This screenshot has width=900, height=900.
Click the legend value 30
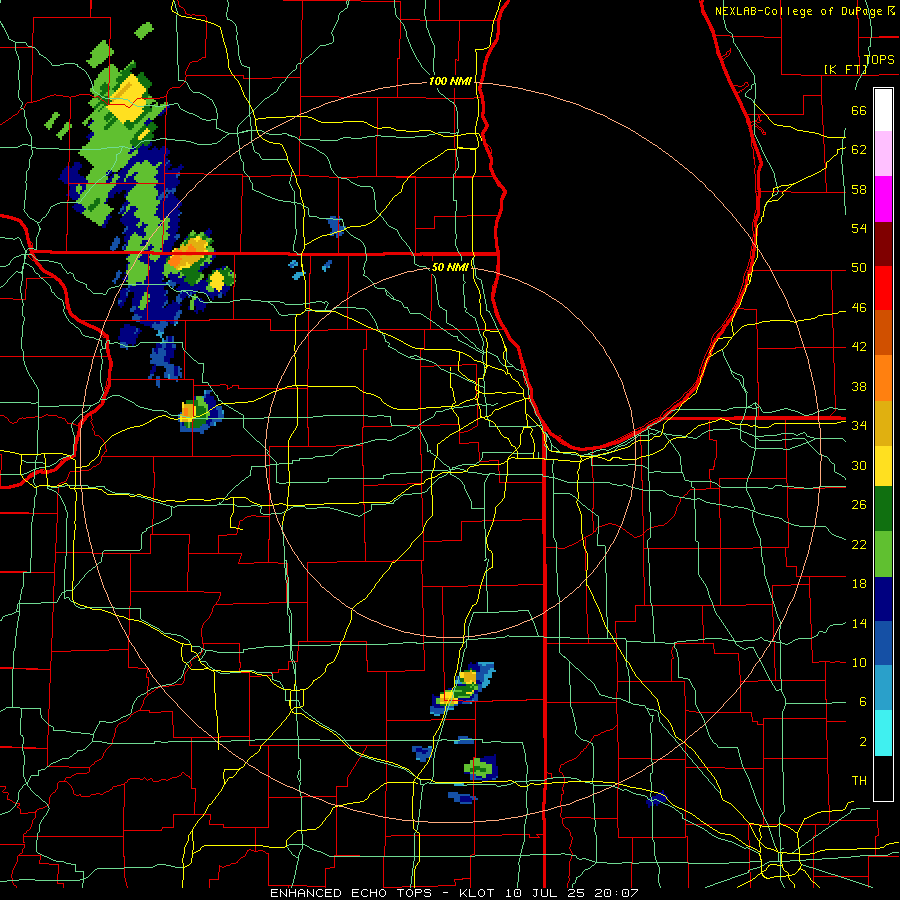tap(859, 465)
